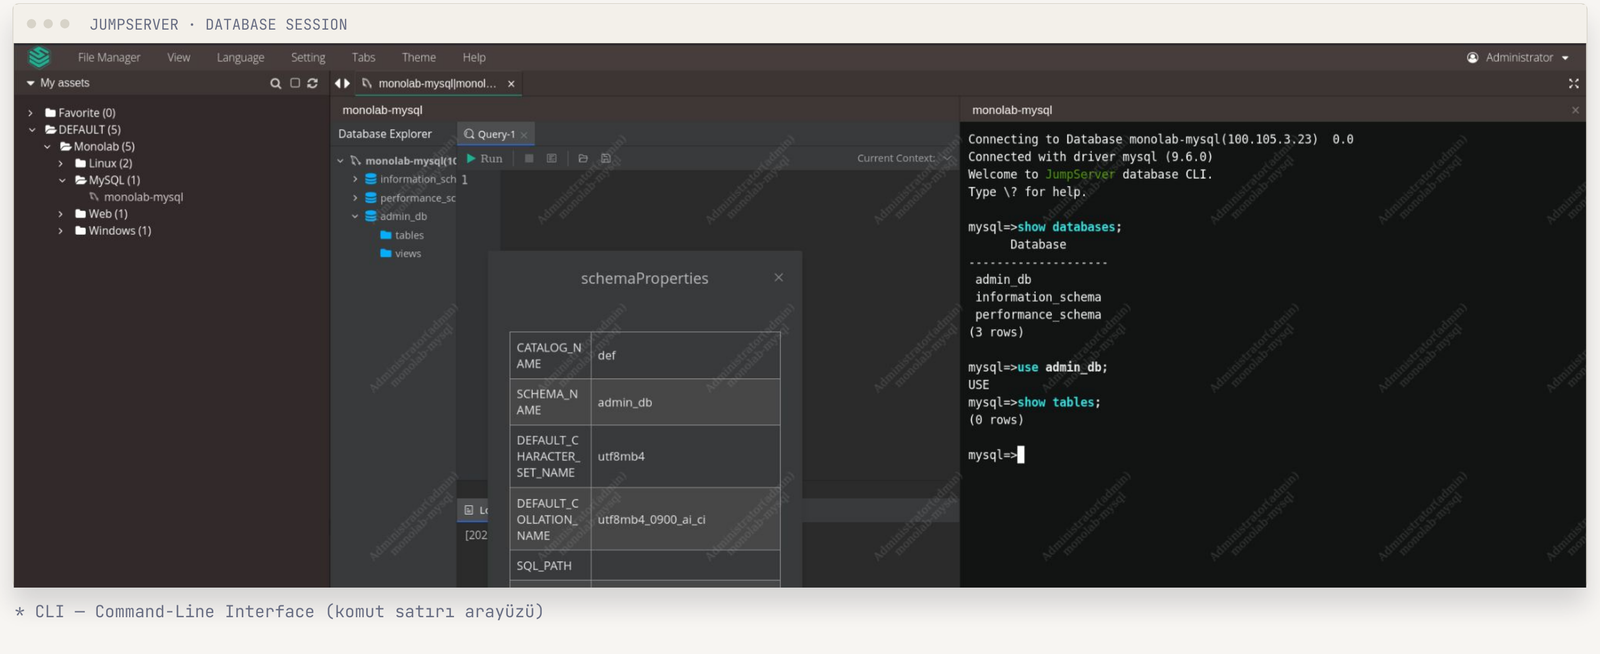1600x654 pixels.
Task: Click the monolab-mysql asset connection icon
Action: (x=95, y=197)
